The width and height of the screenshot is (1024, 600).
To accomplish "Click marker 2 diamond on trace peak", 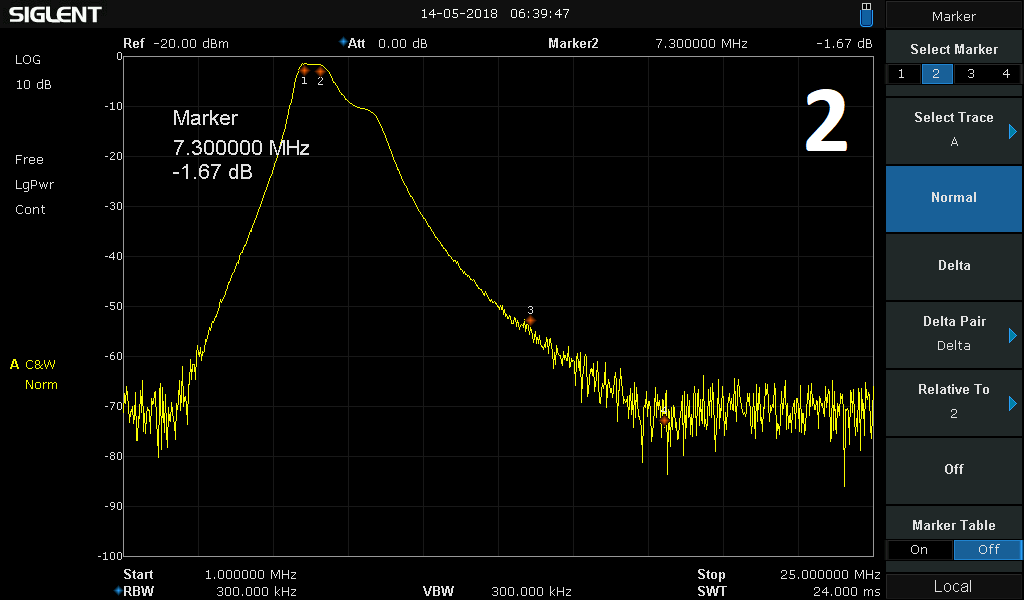I will click(320, 71).
